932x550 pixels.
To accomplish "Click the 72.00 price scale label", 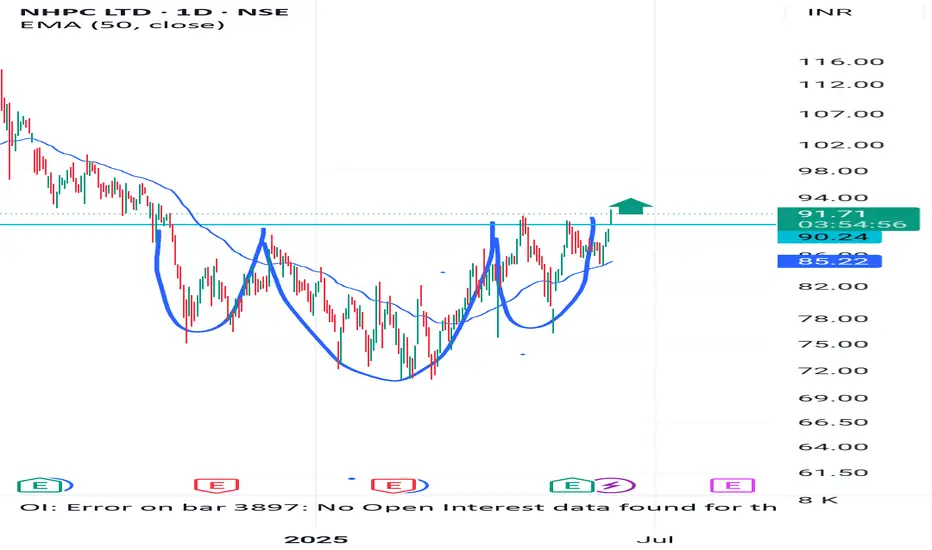I will coord(833,371).
